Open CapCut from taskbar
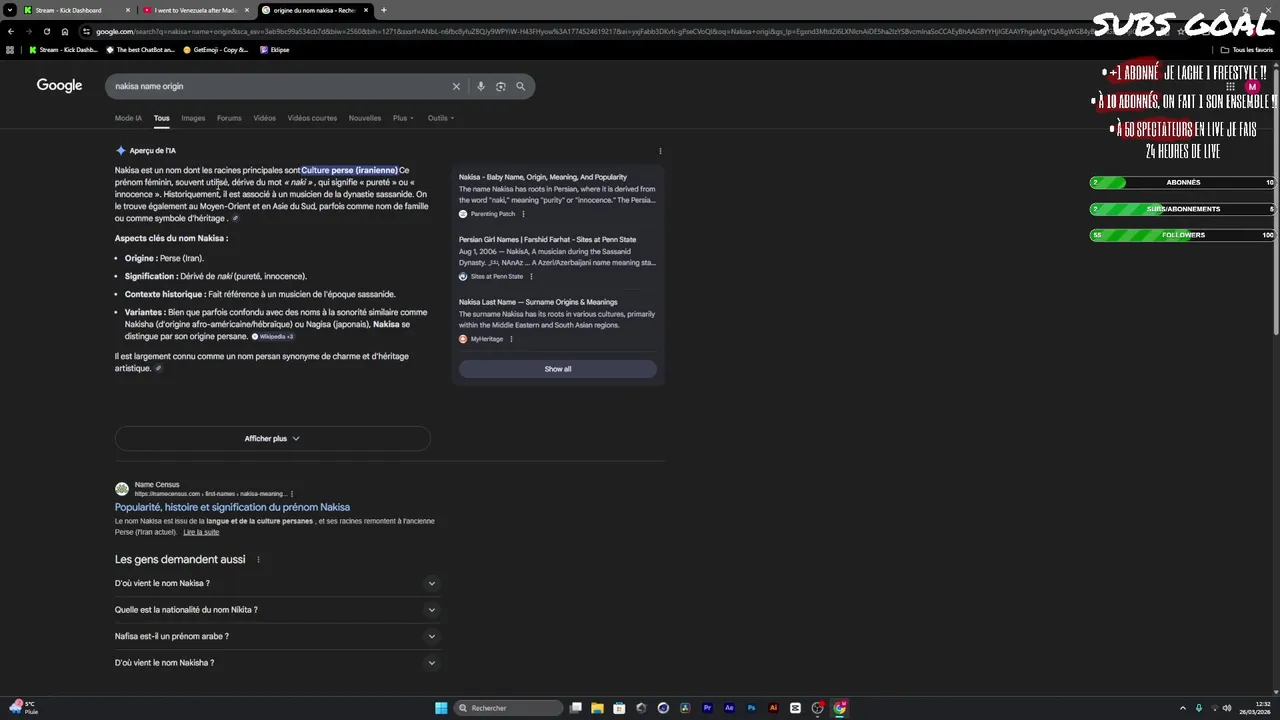This screenshot has width=1280, height=720. (x=795, y=708)
